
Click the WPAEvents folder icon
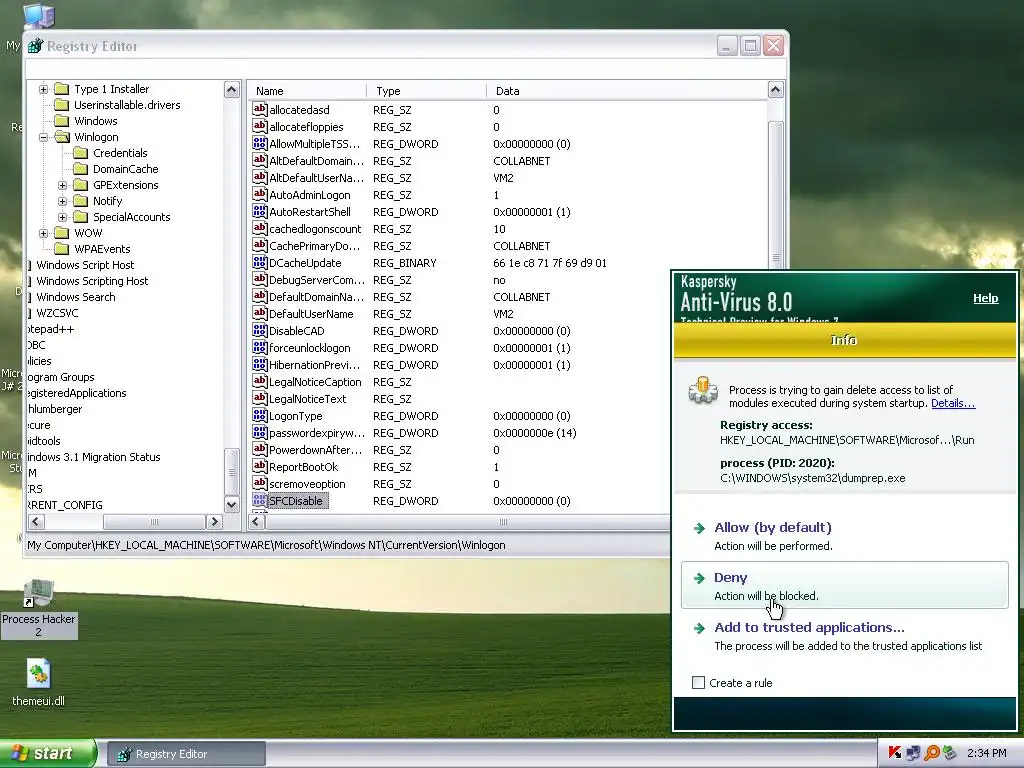pos(61,249)
